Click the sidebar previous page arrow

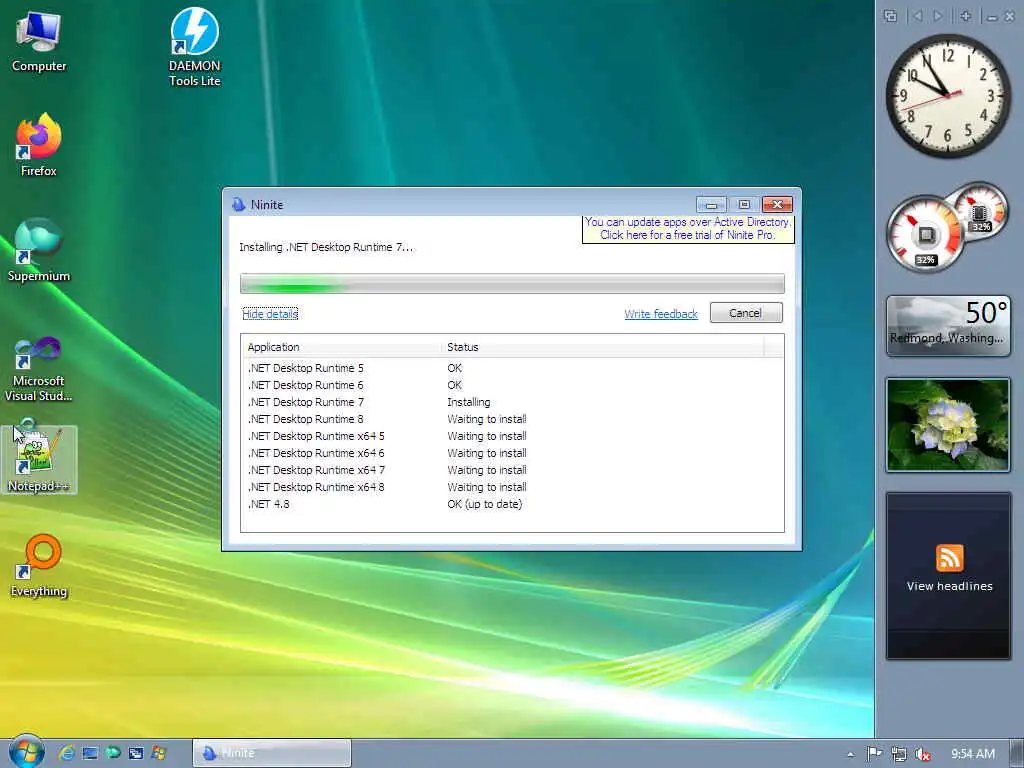tap(918, 16)
